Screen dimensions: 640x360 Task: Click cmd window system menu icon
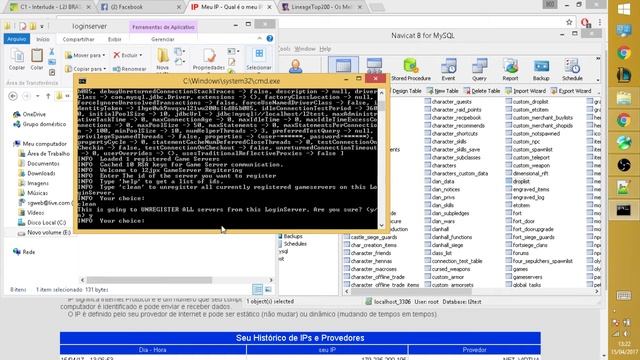tap(82, 81)
